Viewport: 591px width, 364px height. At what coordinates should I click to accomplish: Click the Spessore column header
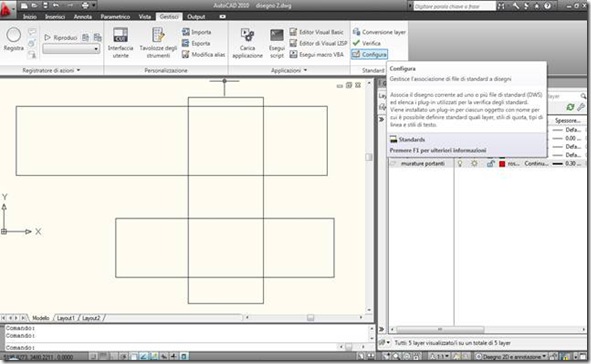click(568, 121)
